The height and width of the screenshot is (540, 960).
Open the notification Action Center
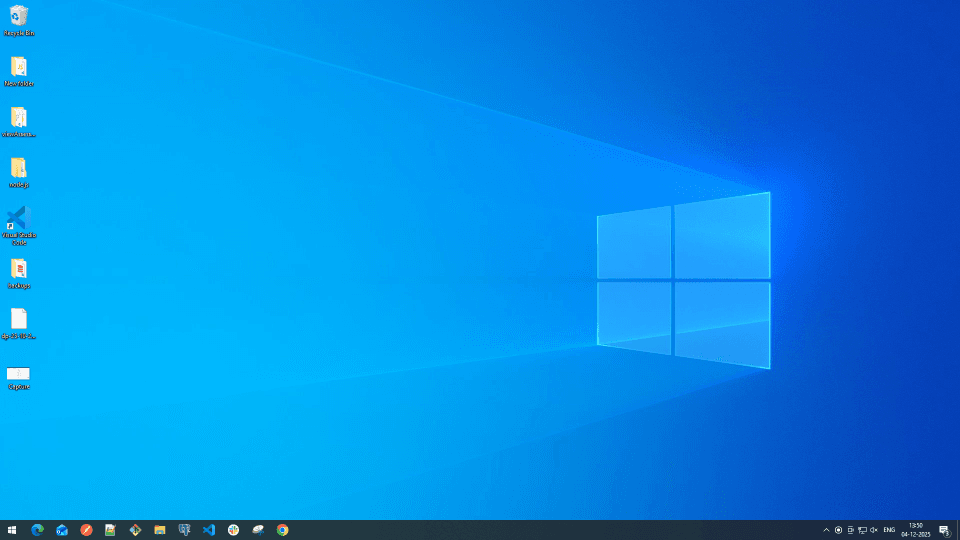click(944, 530)
